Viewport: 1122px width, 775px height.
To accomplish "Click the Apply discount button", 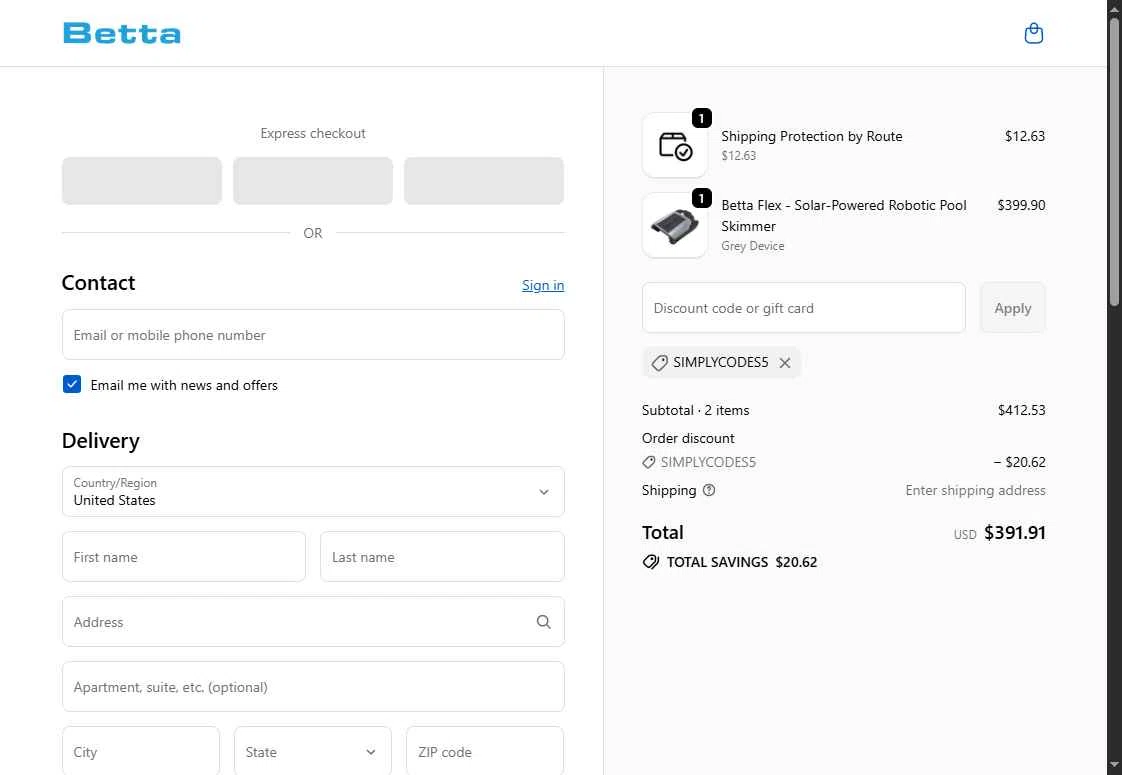I will (1013, 308).
